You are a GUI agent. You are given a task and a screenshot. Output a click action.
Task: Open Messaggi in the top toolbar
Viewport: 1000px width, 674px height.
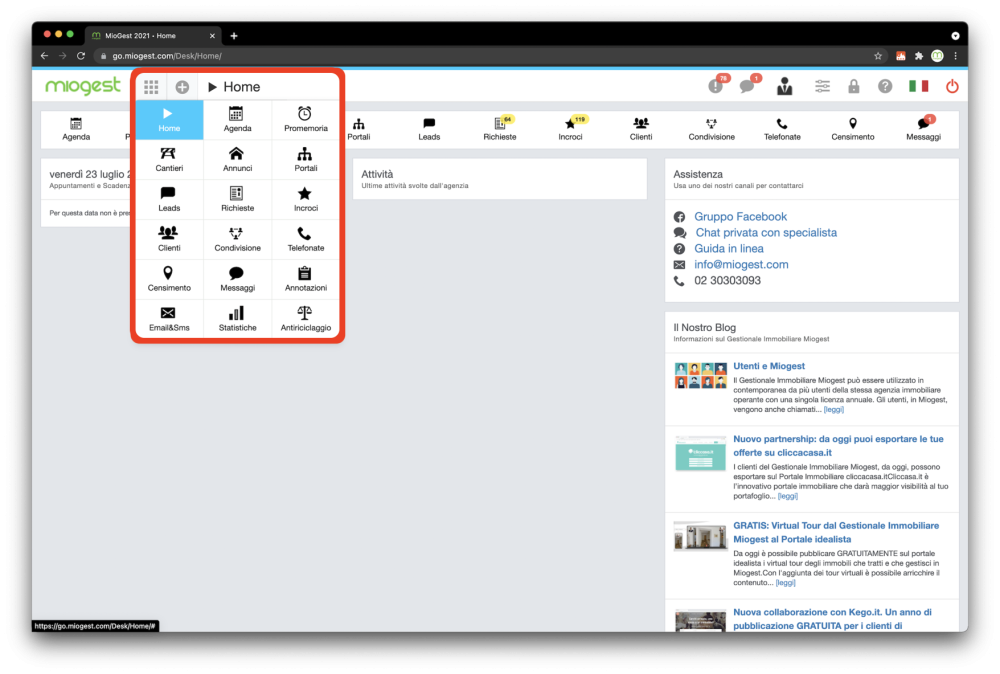coord(923,129)
